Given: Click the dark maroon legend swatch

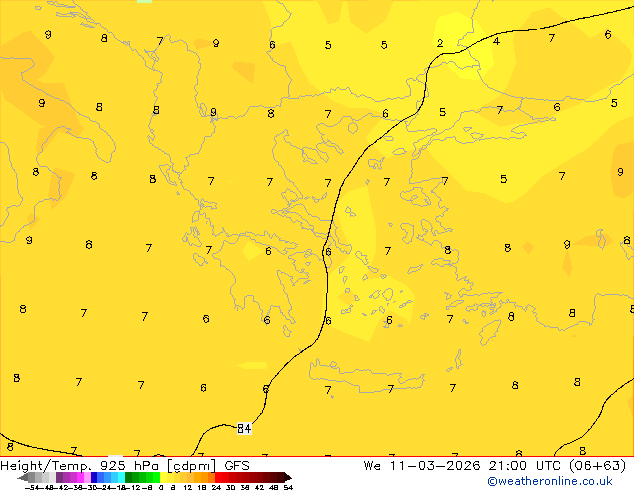Looking at the screenshot, I should click(x=281, y=477).
